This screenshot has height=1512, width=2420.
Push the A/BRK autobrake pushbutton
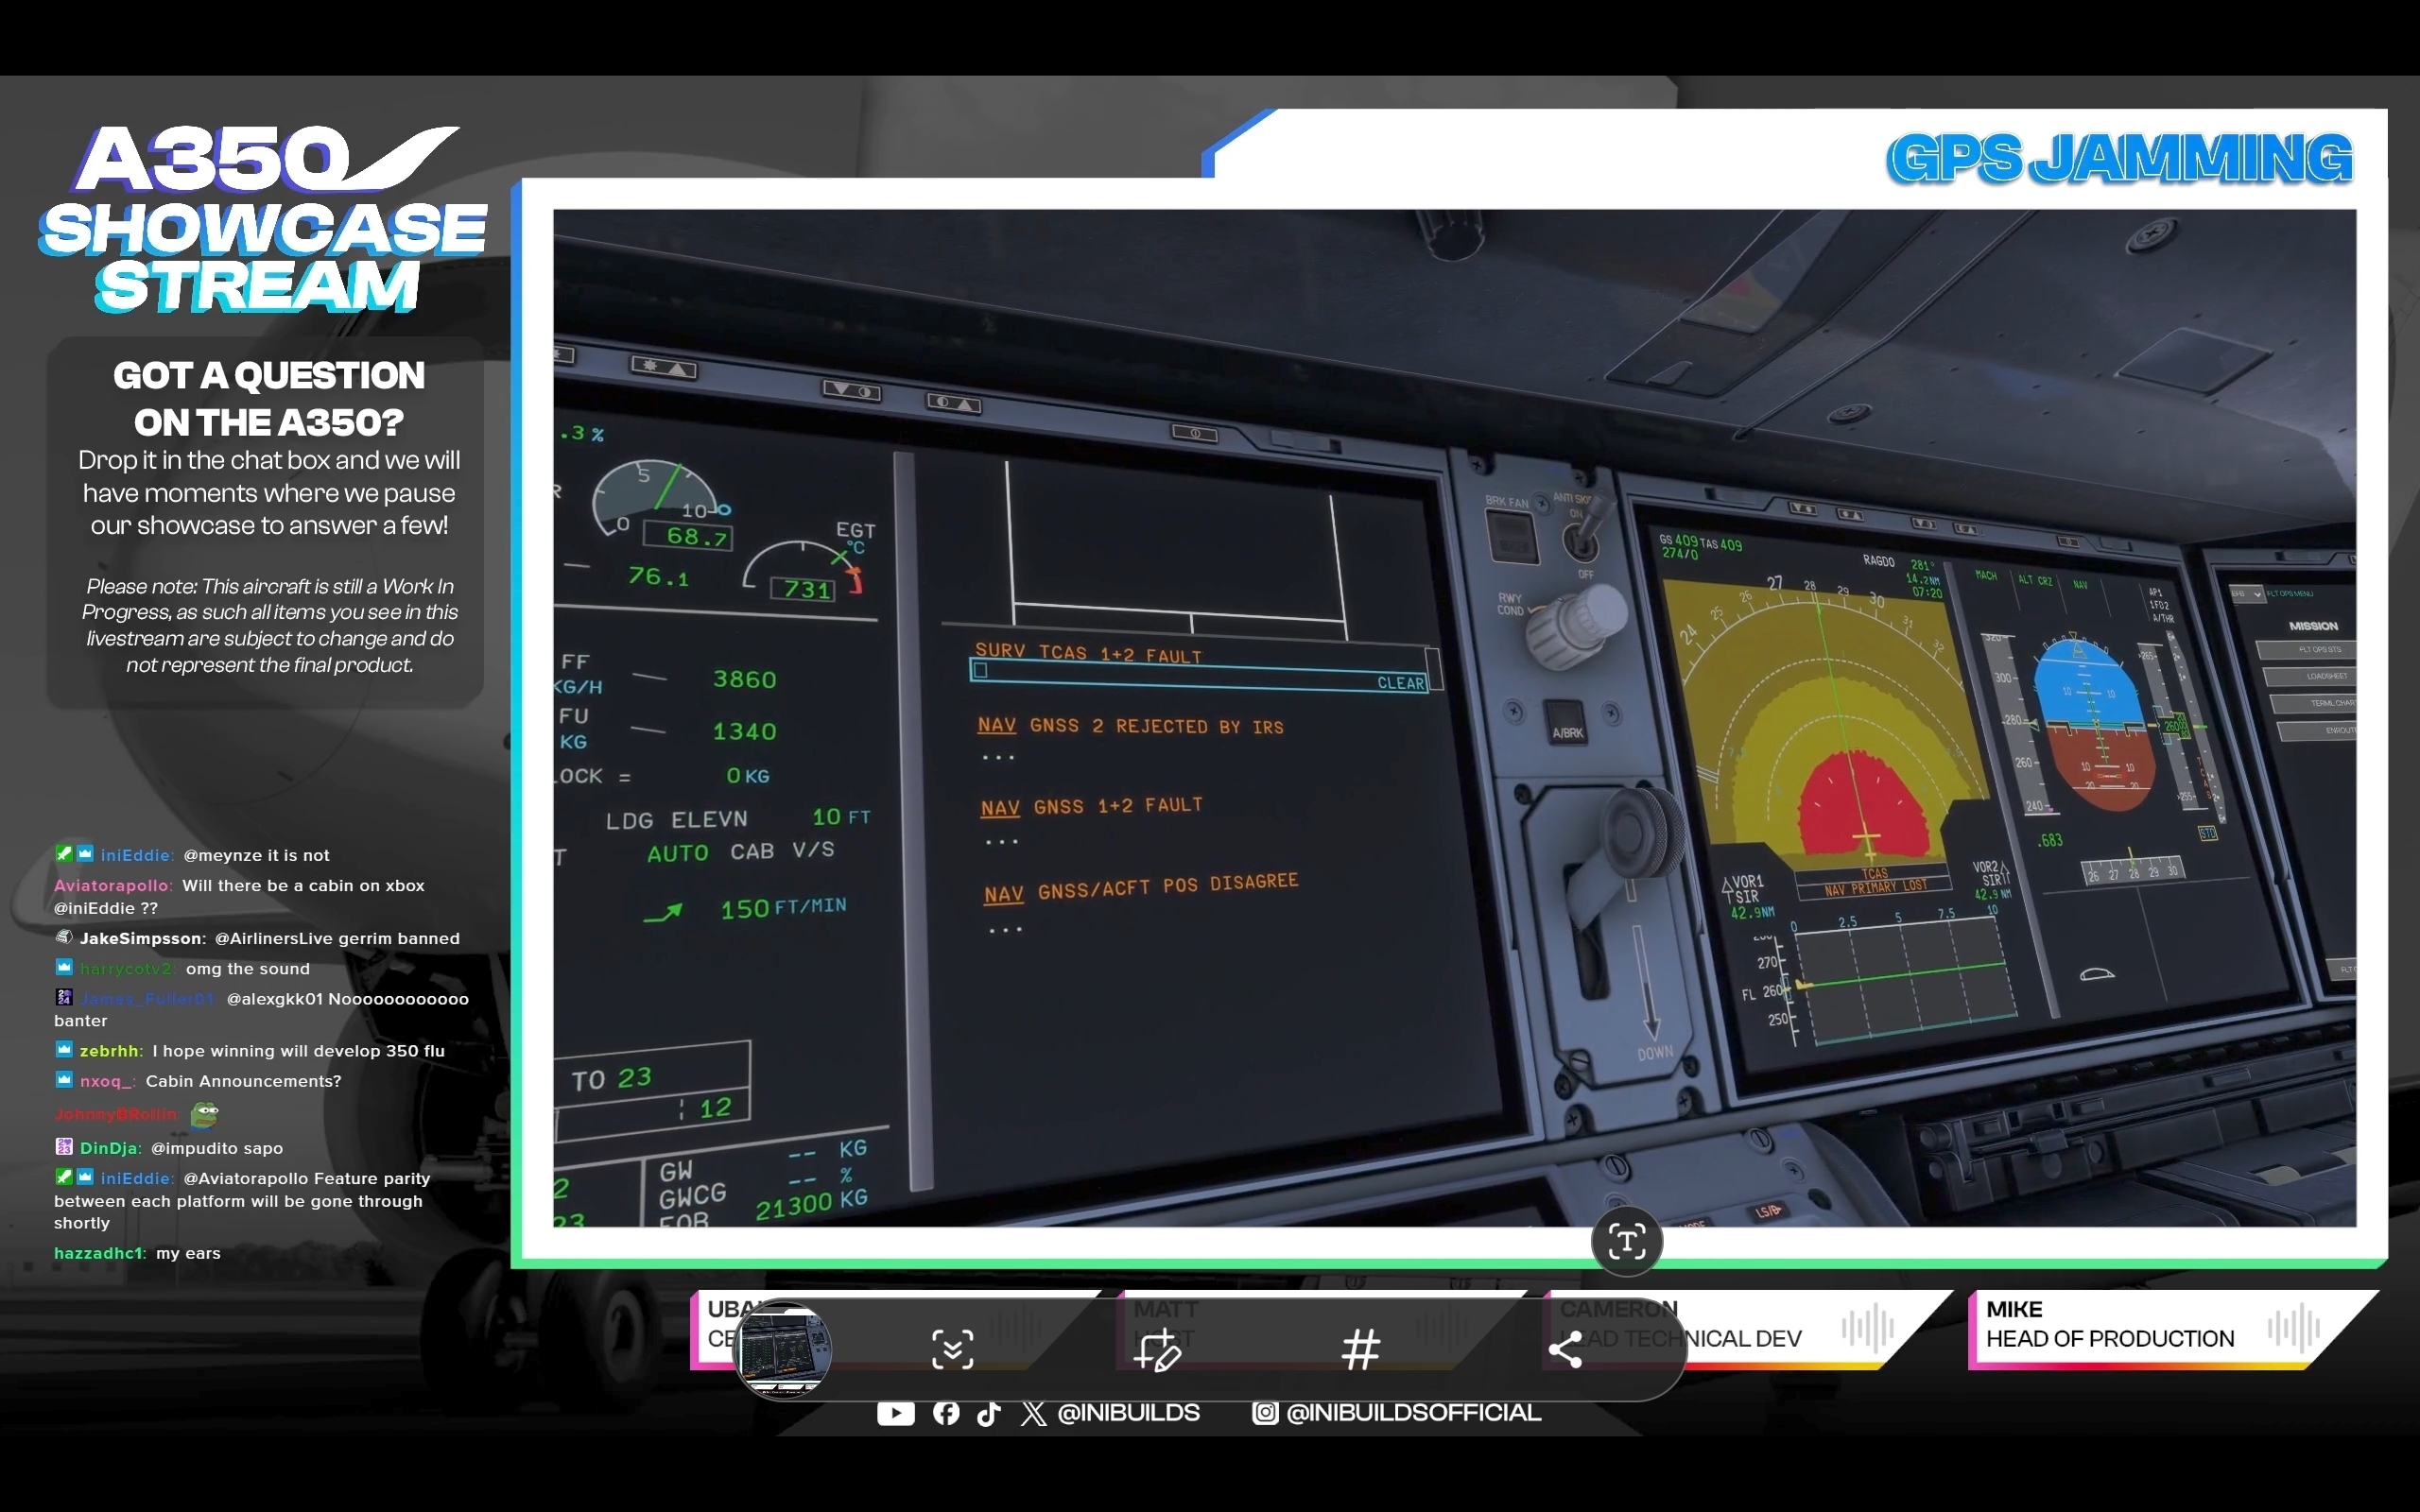coord(1567,722)
